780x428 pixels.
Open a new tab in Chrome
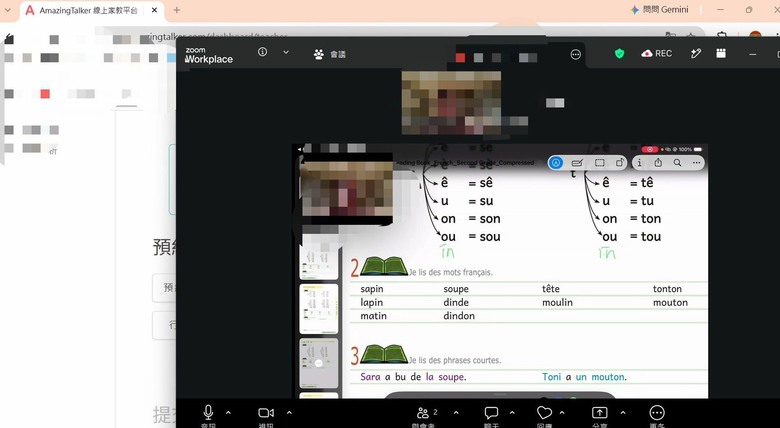click(177, 10)
